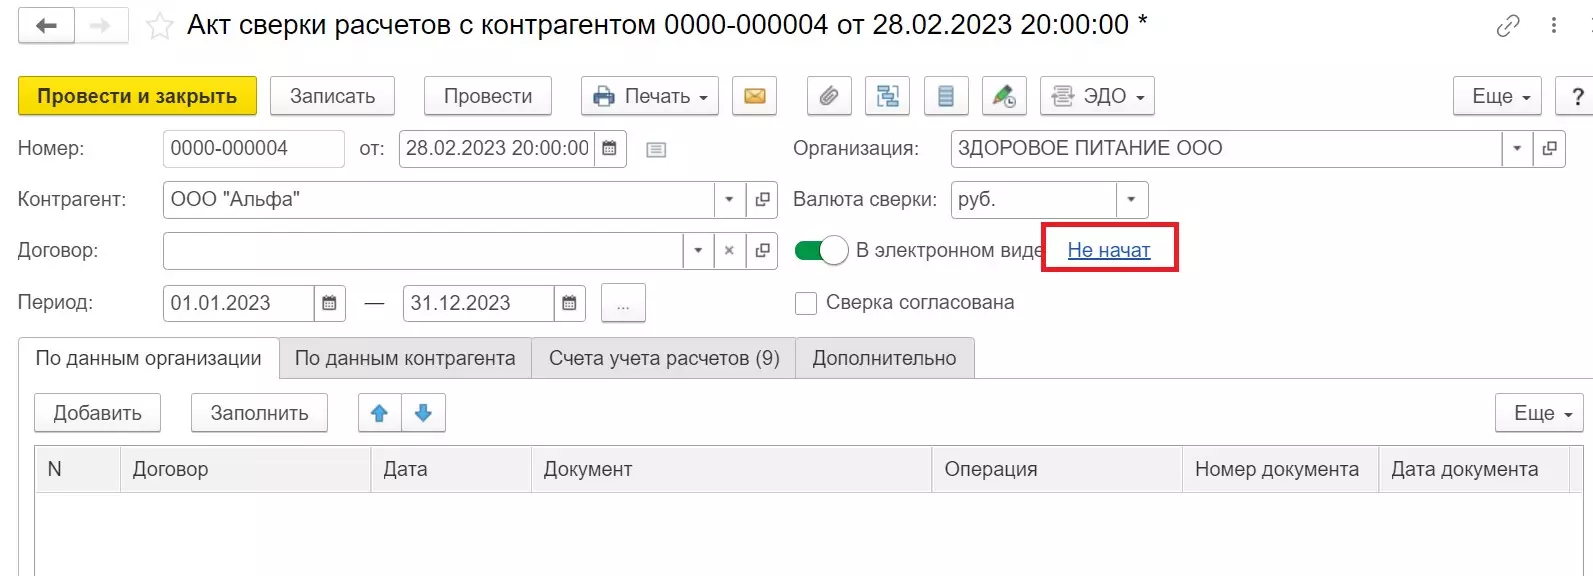Click the empty Договор input field
Viewport: 1593px width, 576px height.
(422, 251)
